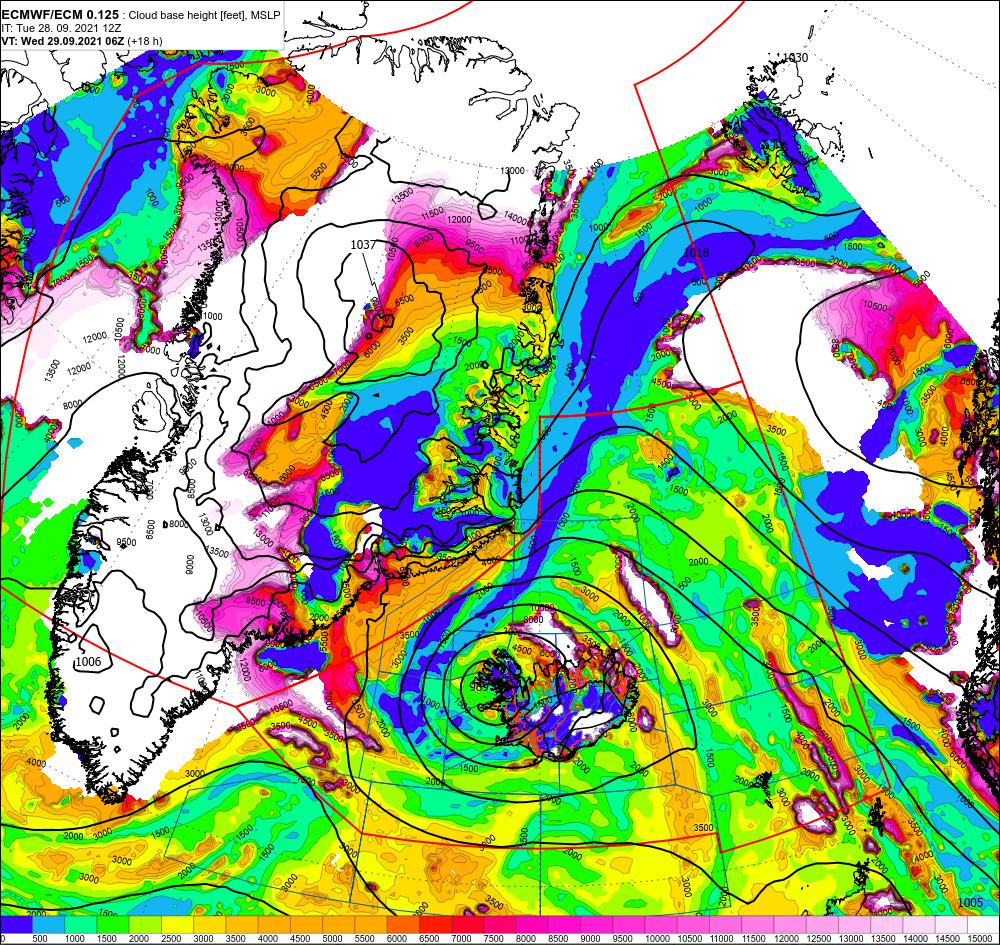Click the 7500 legend value

(x=494, y=939)
